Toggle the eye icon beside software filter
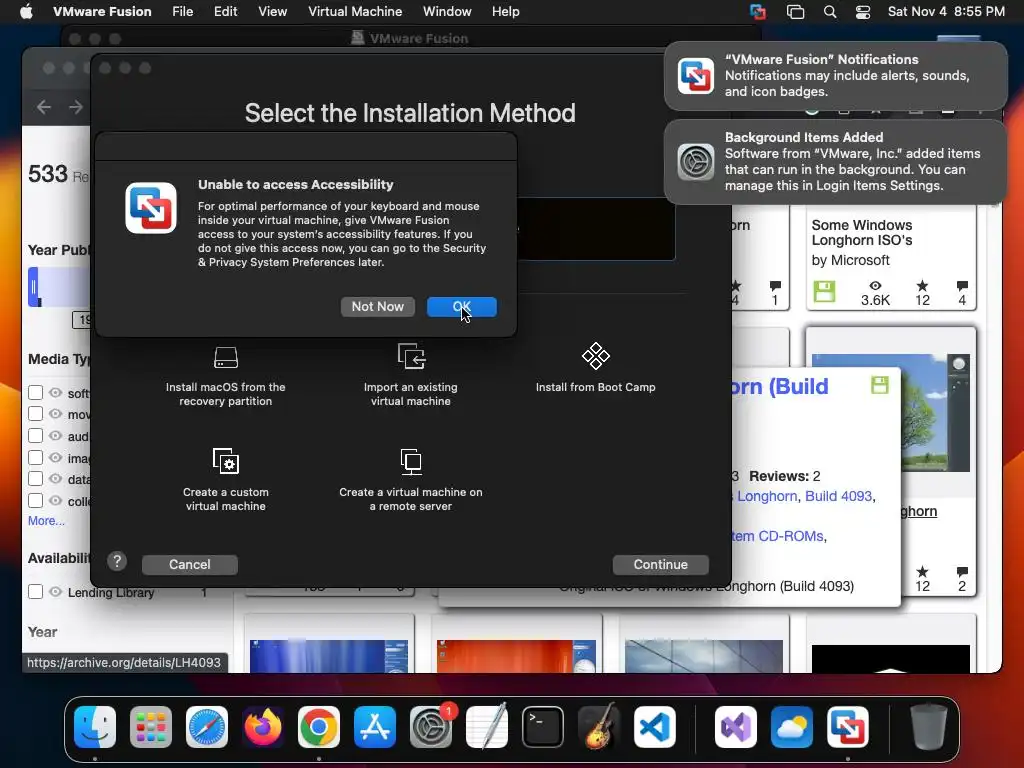This screenshot has width=1024, height=768. pos(56,392)
